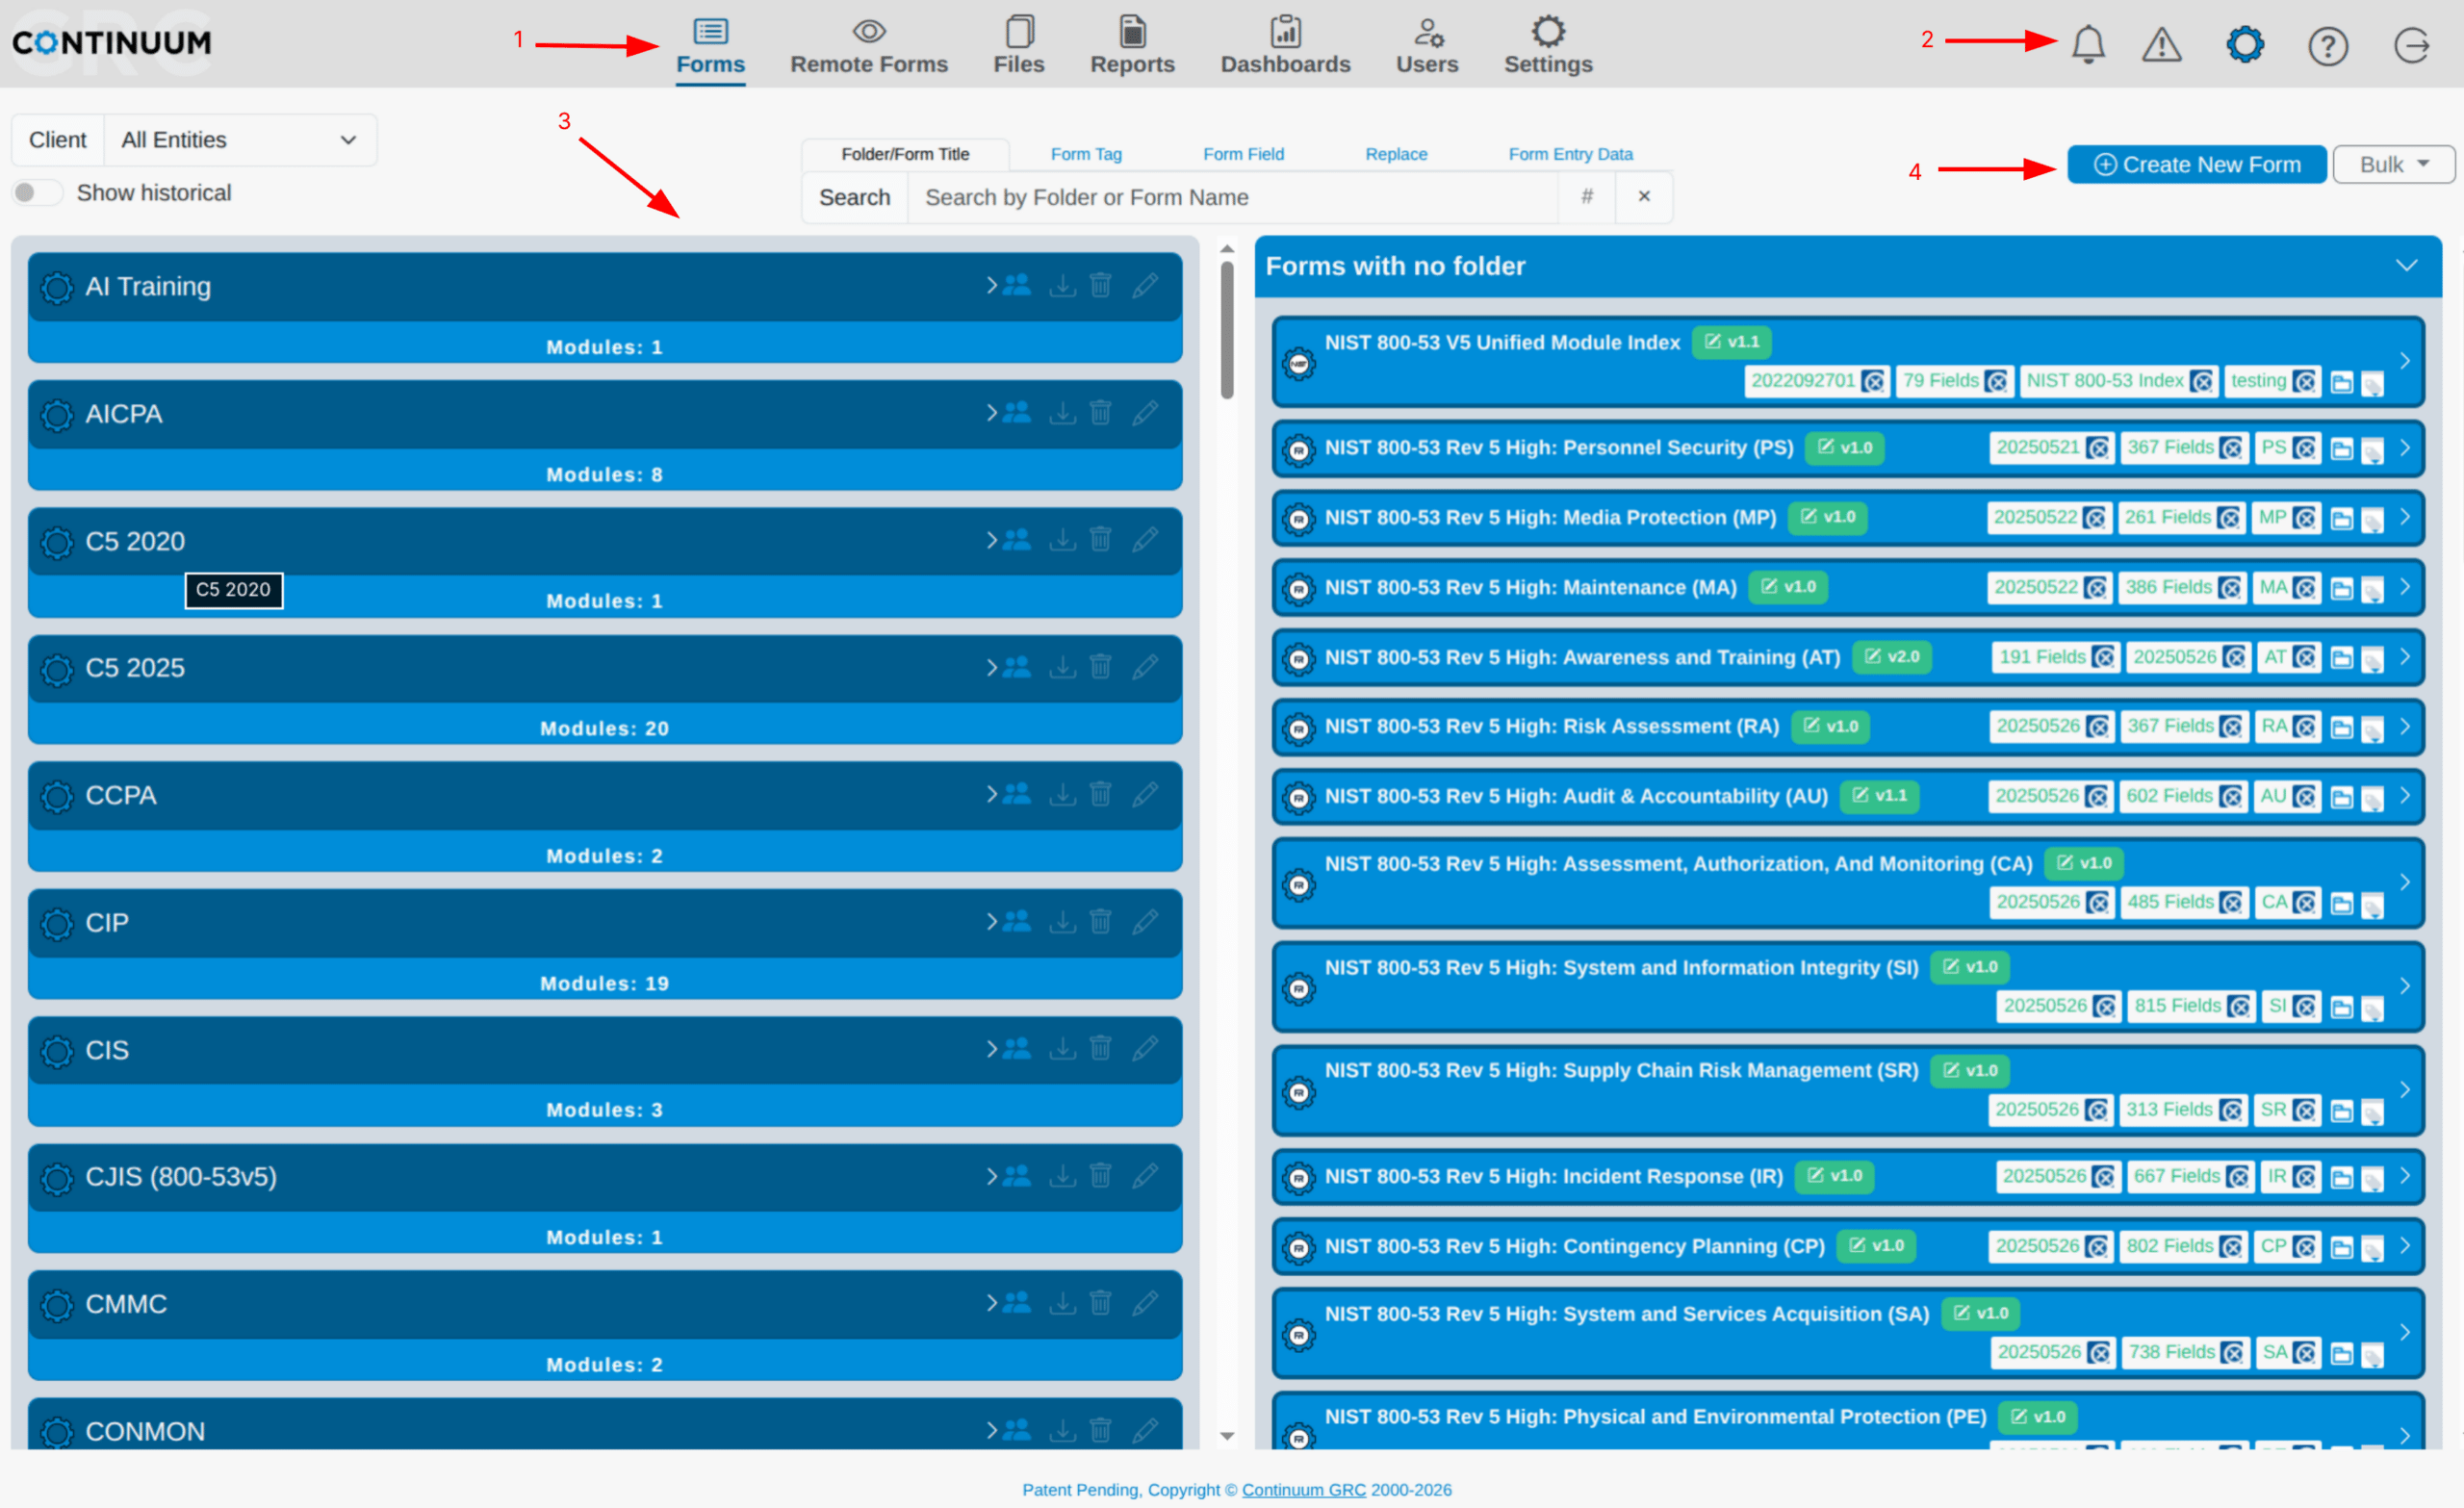Expand the AI Training folder chevron
The image size is (2464, 1508).
tap(991, 285)
